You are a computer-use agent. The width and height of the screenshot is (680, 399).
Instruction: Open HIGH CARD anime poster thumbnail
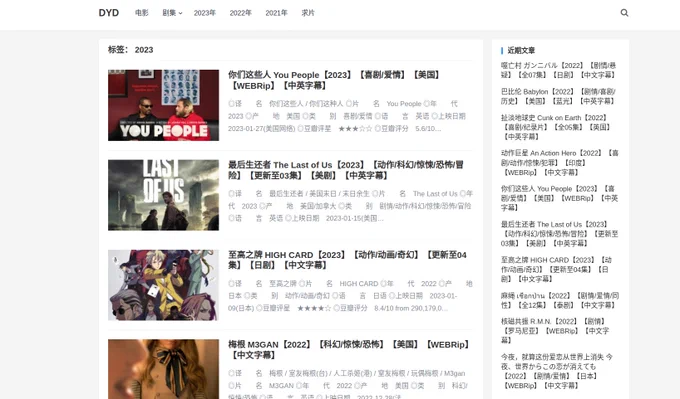(x=163, y=285)
